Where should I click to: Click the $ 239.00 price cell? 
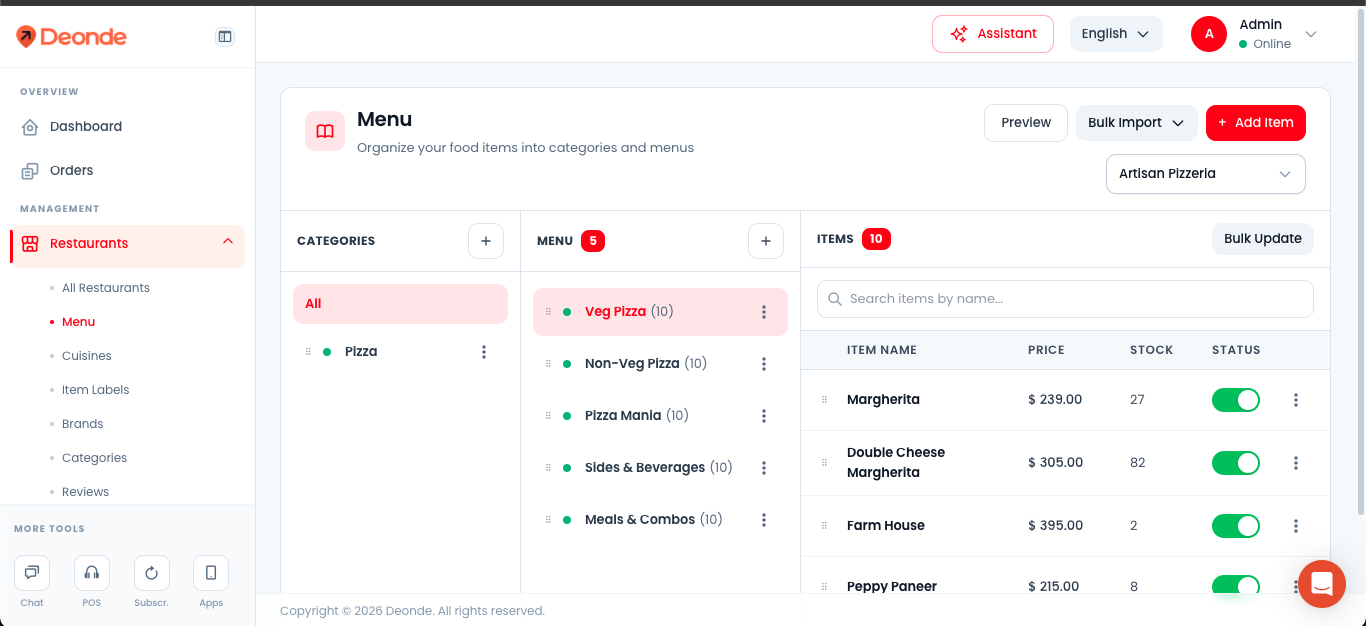pyautogui.click(x=1055, y=400)
